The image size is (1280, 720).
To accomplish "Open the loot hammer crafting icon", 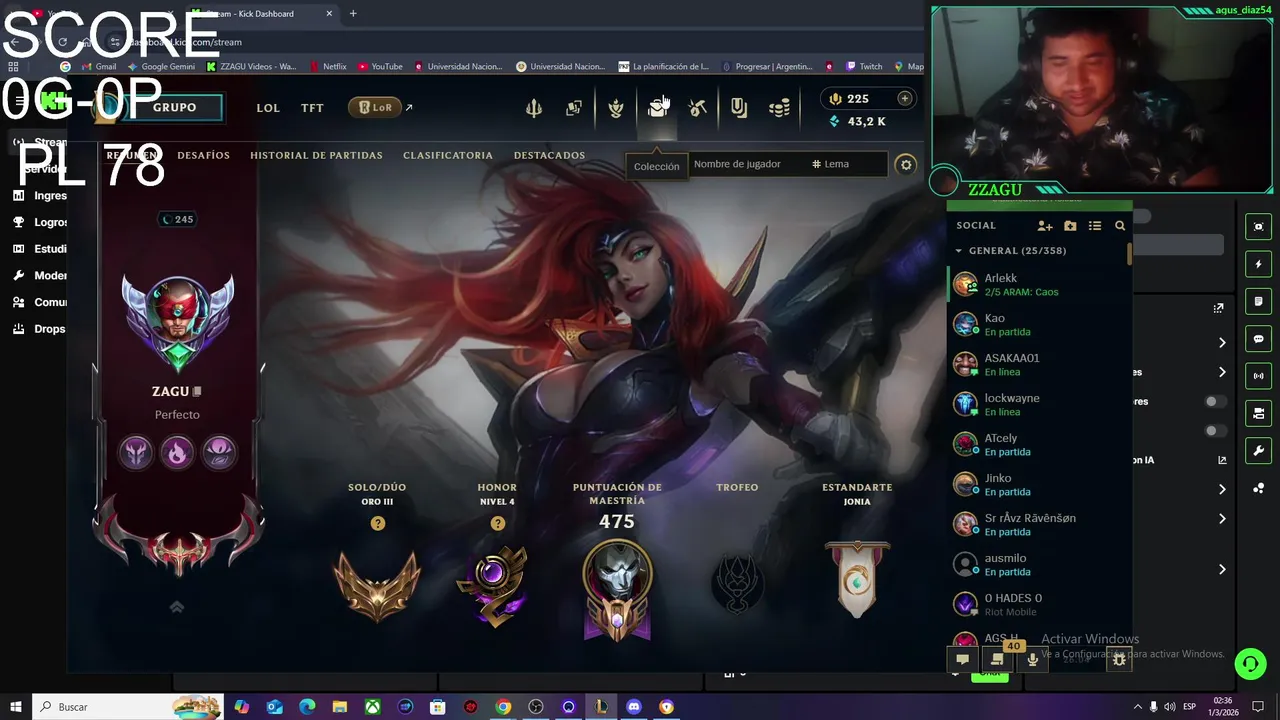I will (698, 108).
